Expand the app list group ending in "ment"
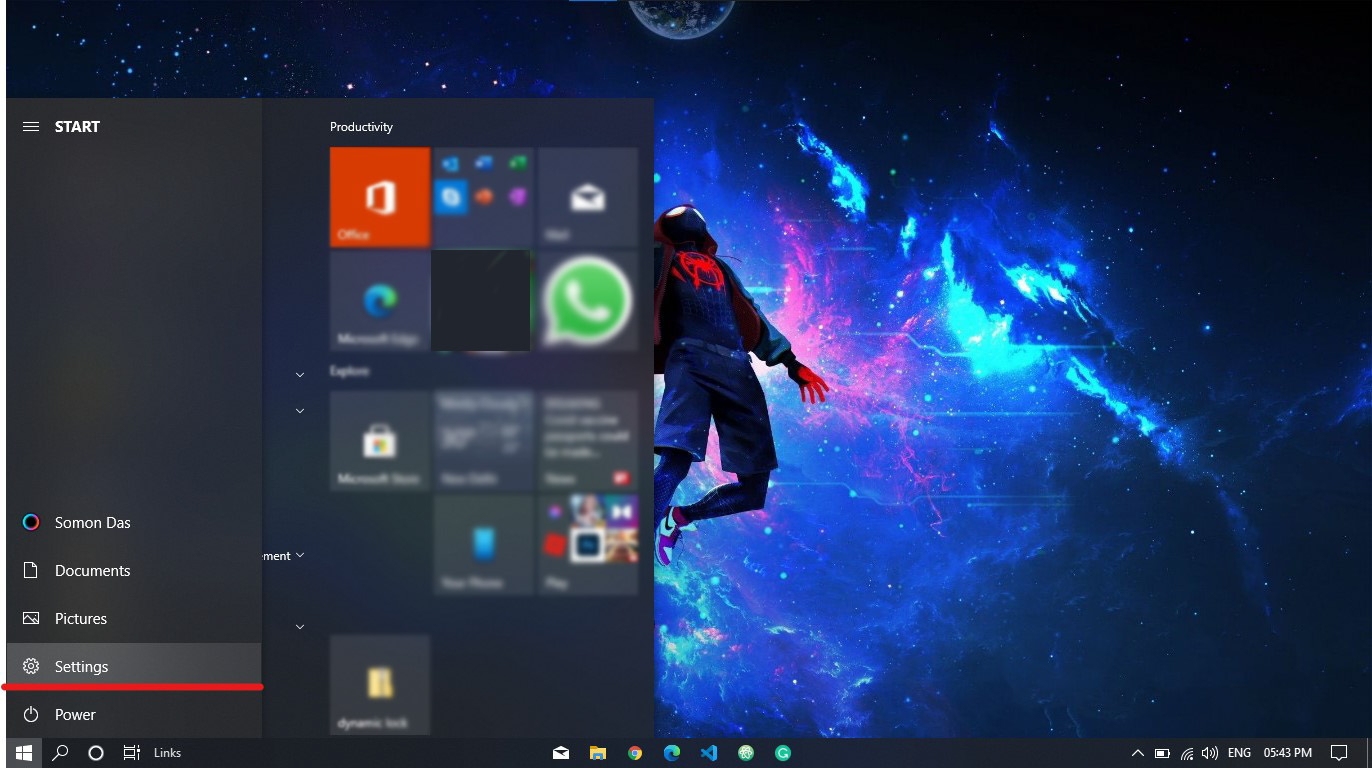Viewport: 1372px width, 768px height. (299, 556)
